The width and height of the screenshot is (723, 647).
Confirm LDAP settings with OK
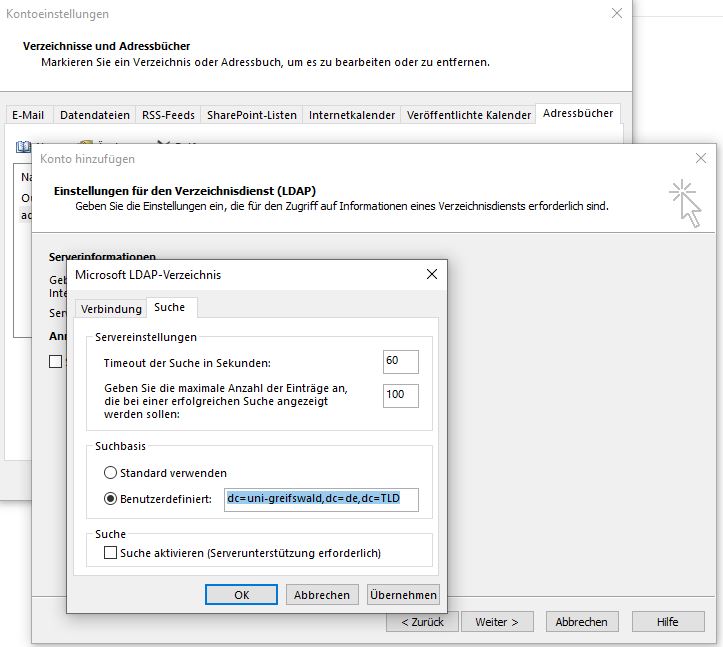[x=241, y=594]
